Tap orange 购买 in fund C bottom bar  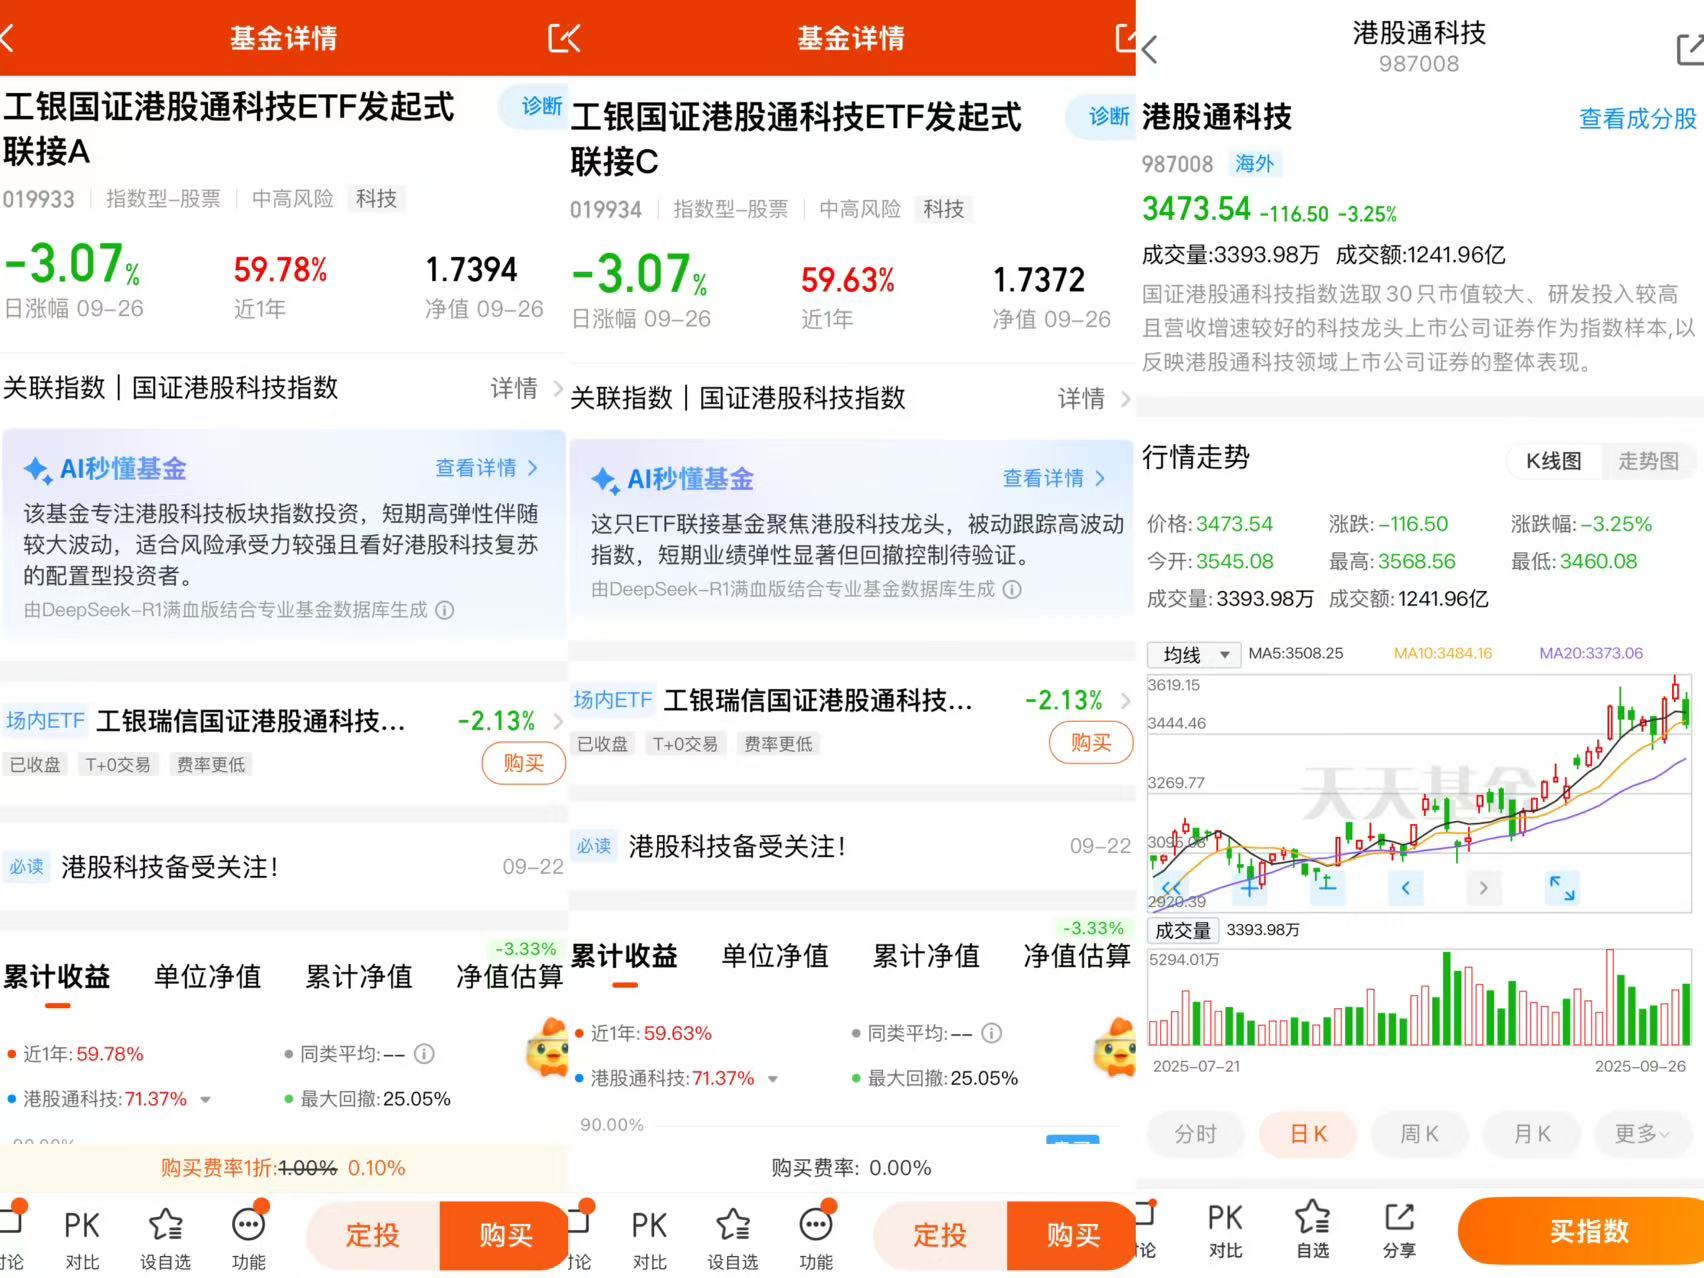pos(1072,1235)
